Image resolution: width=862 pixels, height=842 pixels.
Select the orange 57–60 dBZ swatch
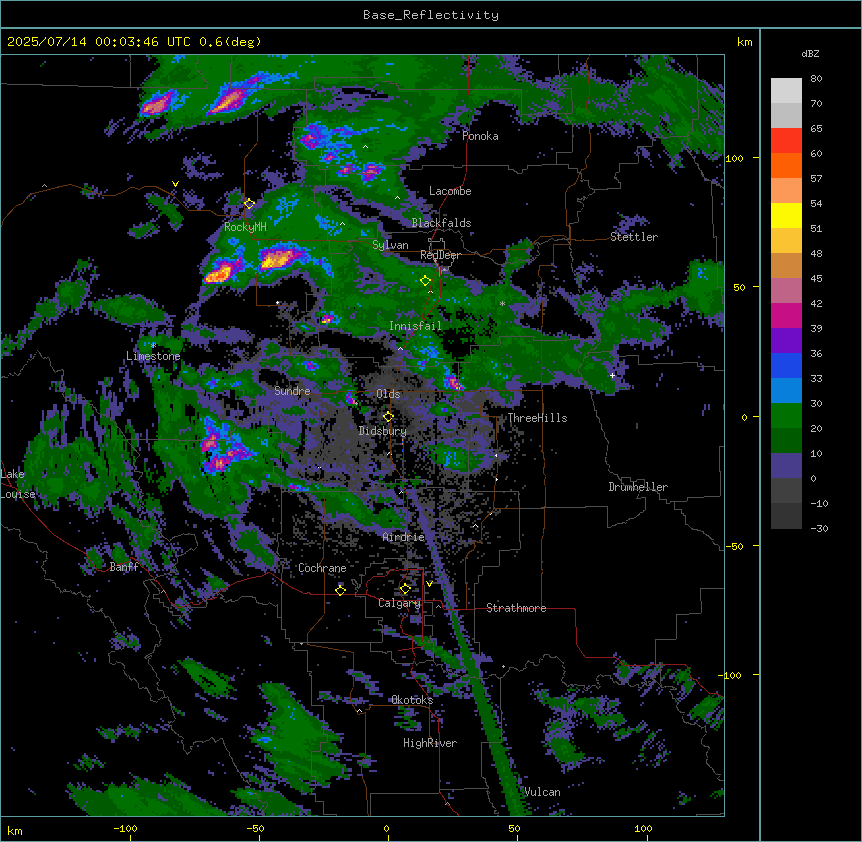pos(786,165)
